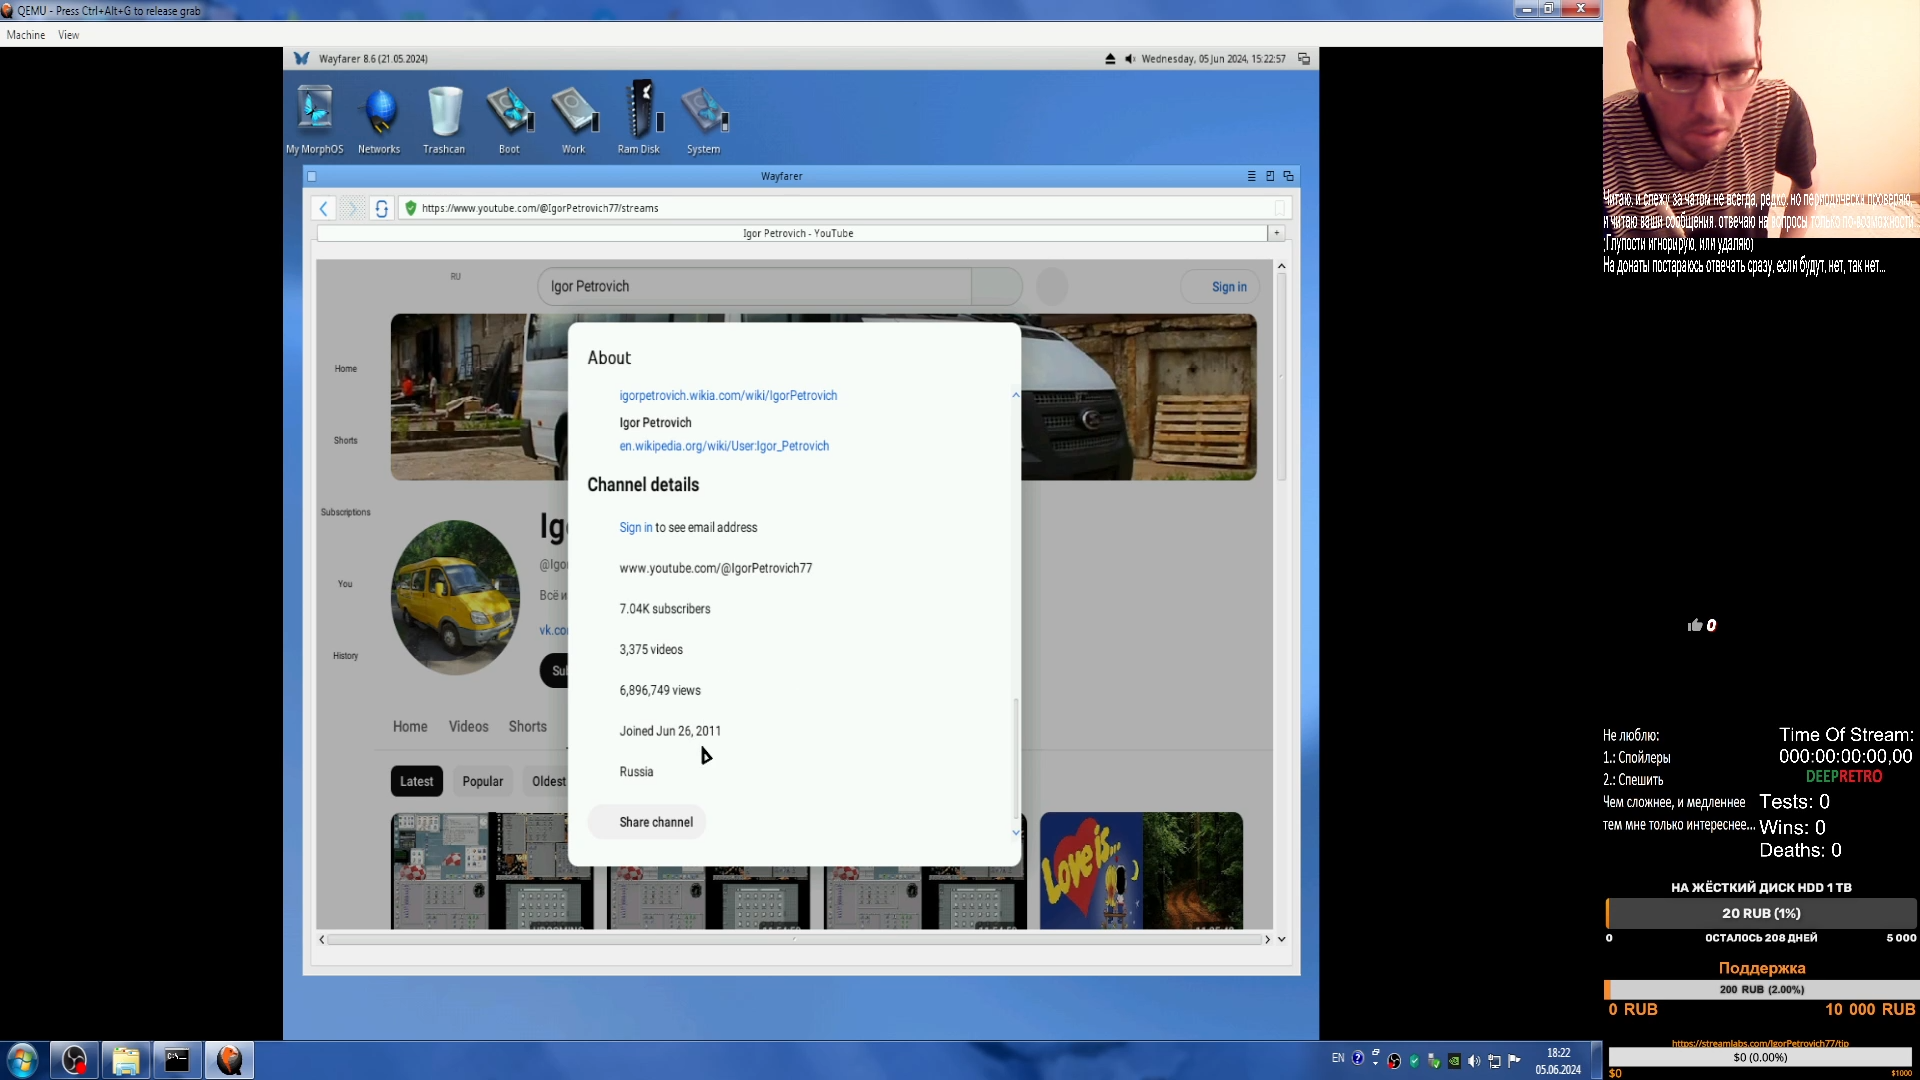The width and height of the screenshot is (1920, 1080).
Task: Click the Ram Disk desktop icon
Action: [638, 116]
